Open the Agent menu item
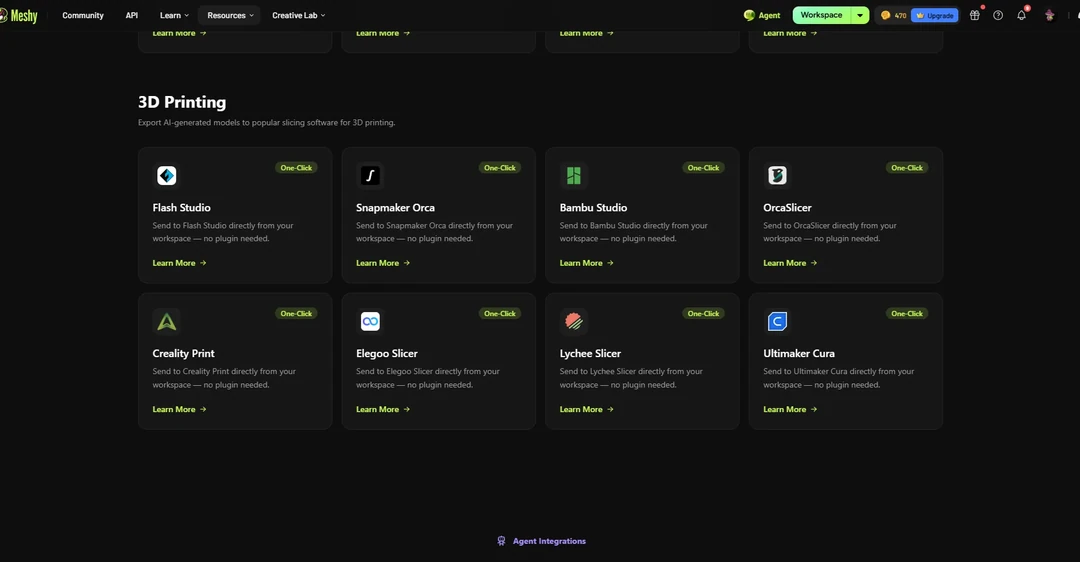Image resolution: width=1080 pixels, height=562 pixels. coord(762,15)
